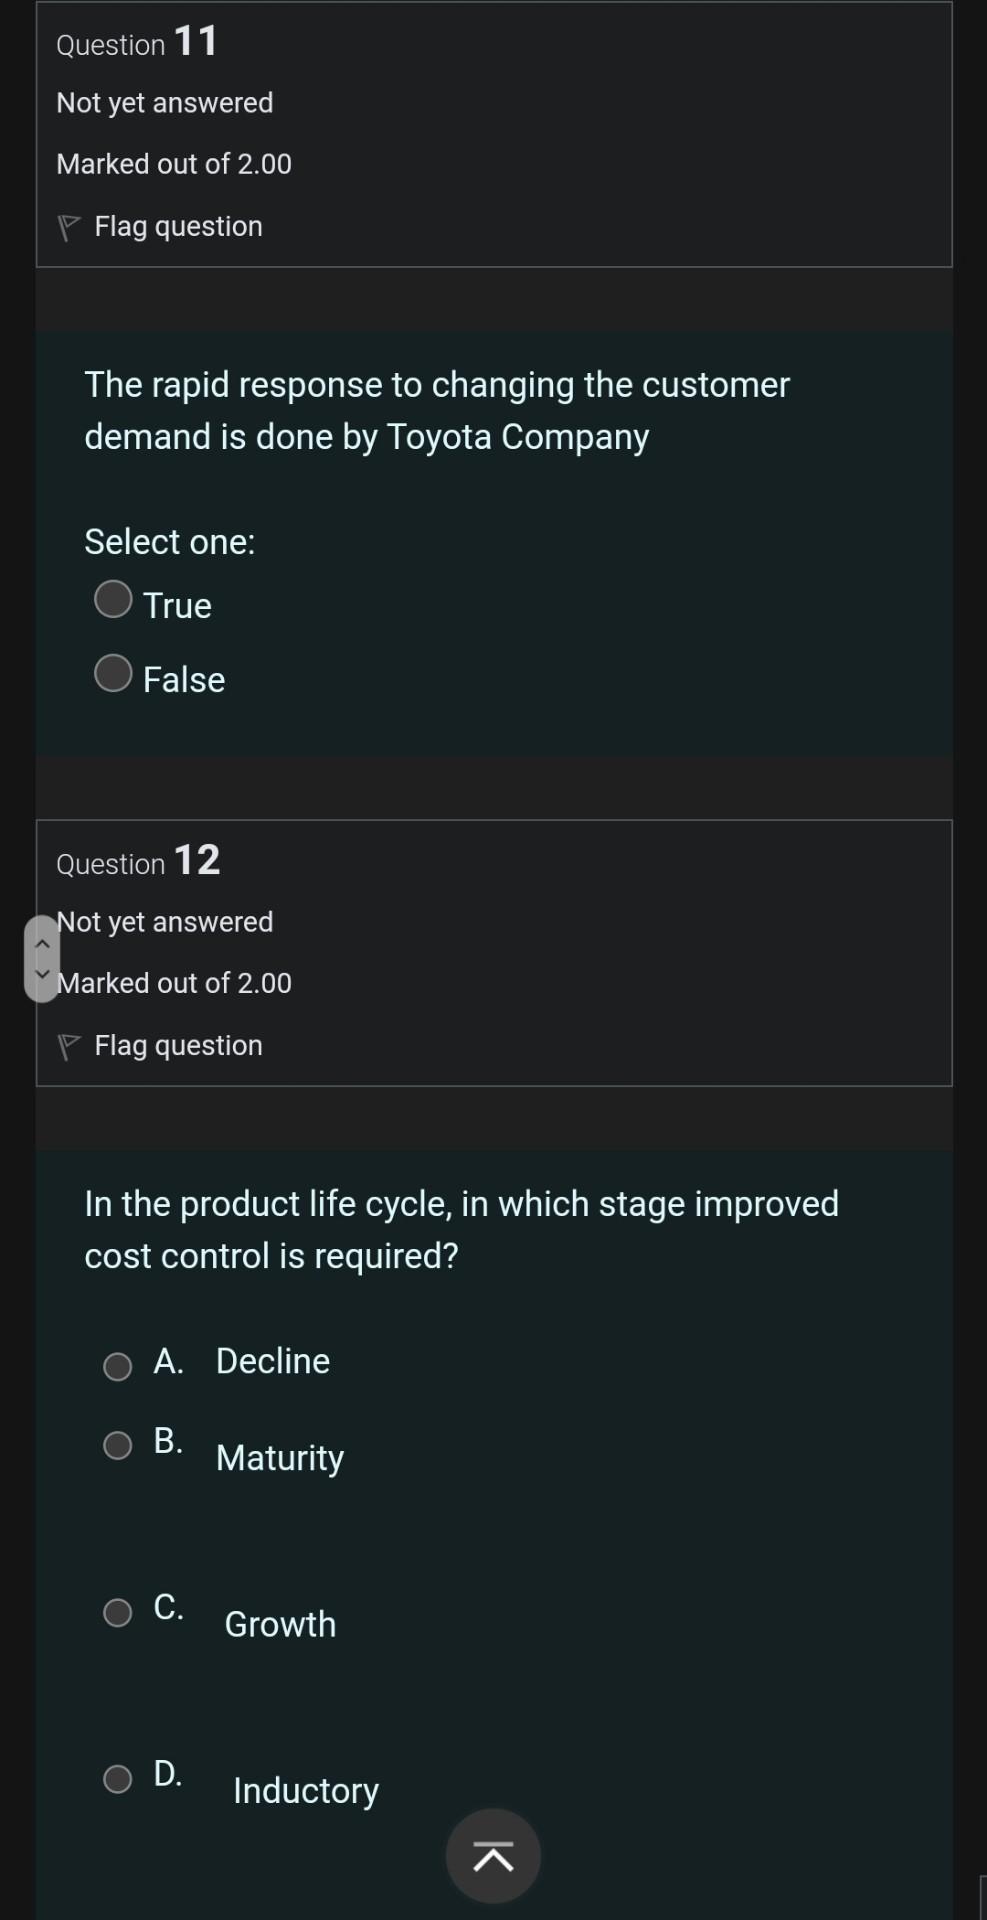
Task: Click the 'Marked out of 2.00' label for Question 12
Action: [x=174, y=982]
